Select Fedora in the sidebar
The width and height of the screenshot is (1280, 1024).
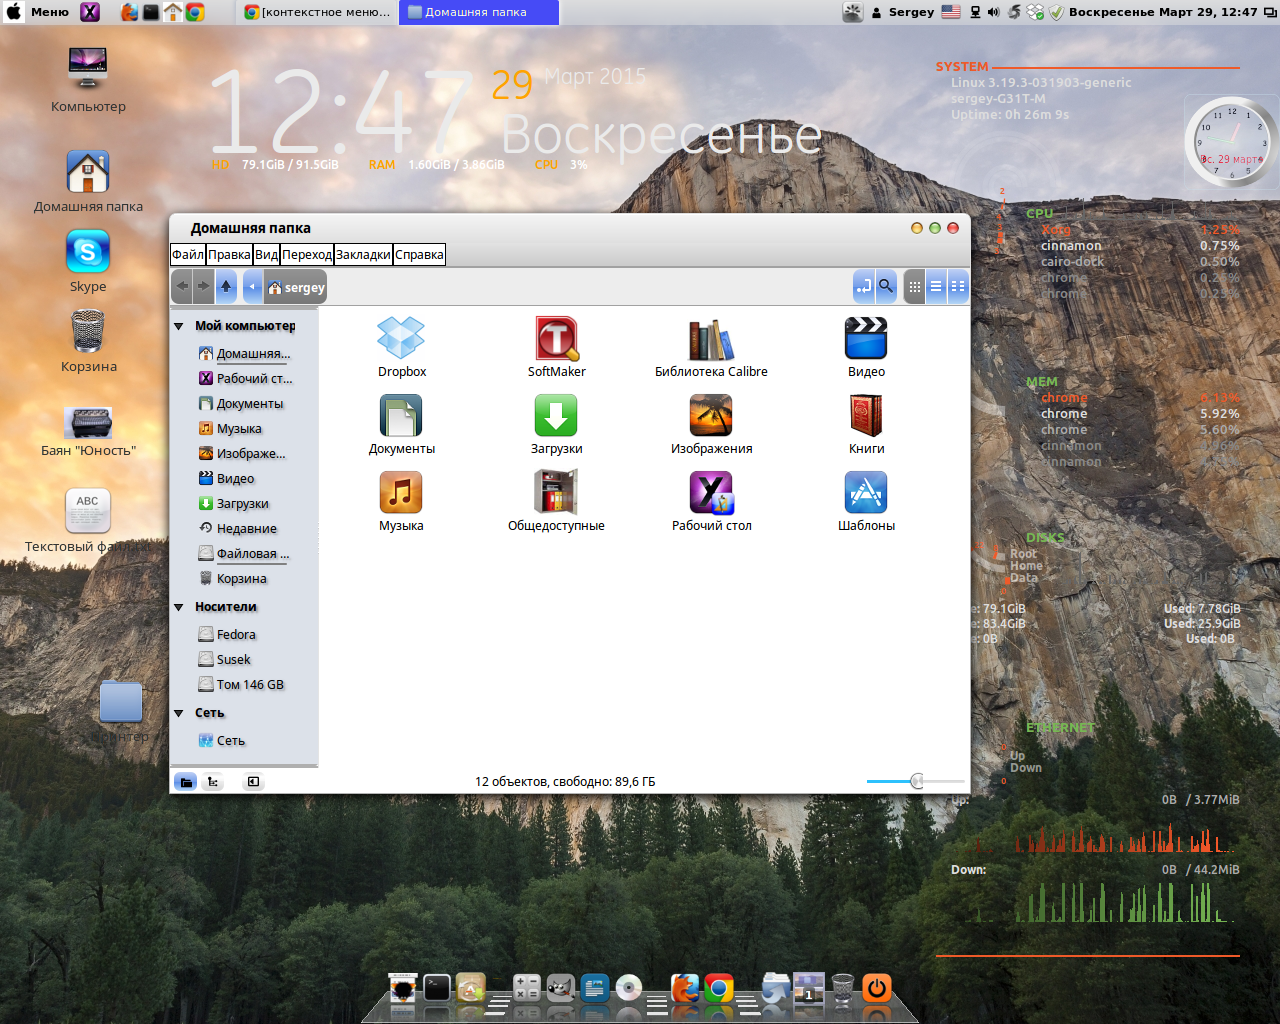[234, 633]
